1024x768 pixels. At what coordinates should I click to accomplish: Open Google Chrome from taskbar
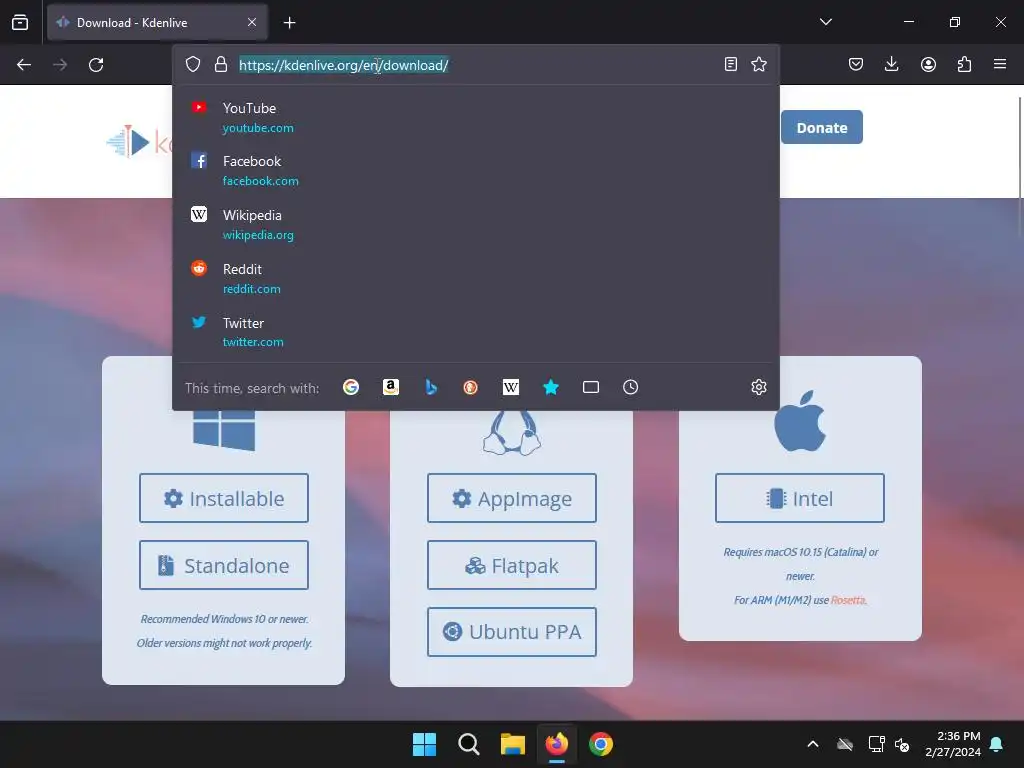[x=601, y=744]
